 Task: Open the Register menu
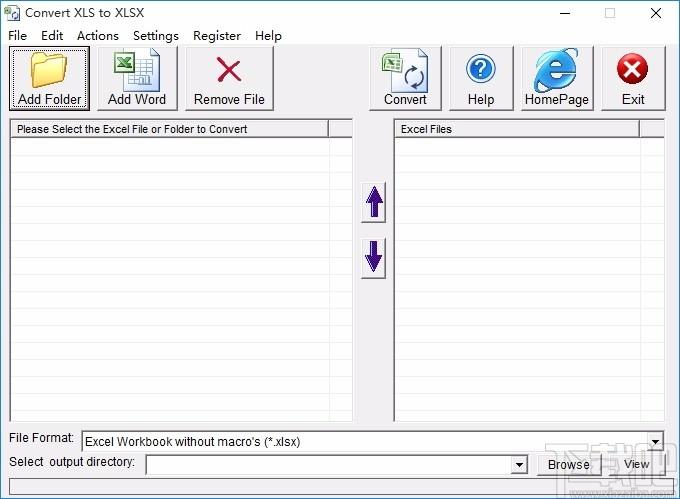217,36
